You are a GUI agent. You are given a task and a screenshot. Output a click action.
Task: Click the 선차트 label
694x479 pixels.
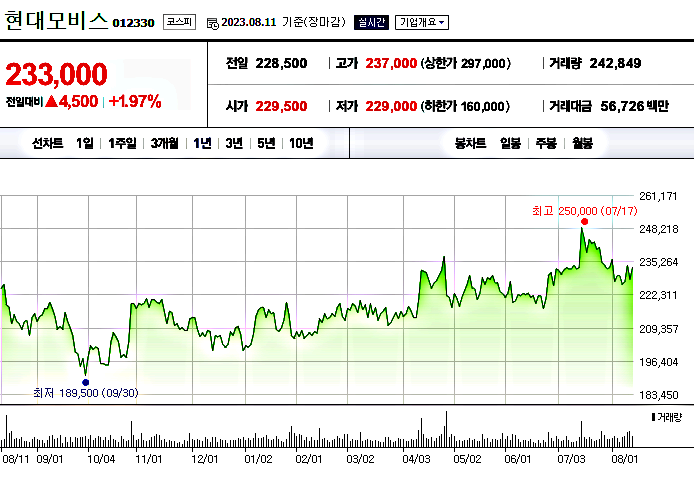pyautogui.click(x=47, y=143)
